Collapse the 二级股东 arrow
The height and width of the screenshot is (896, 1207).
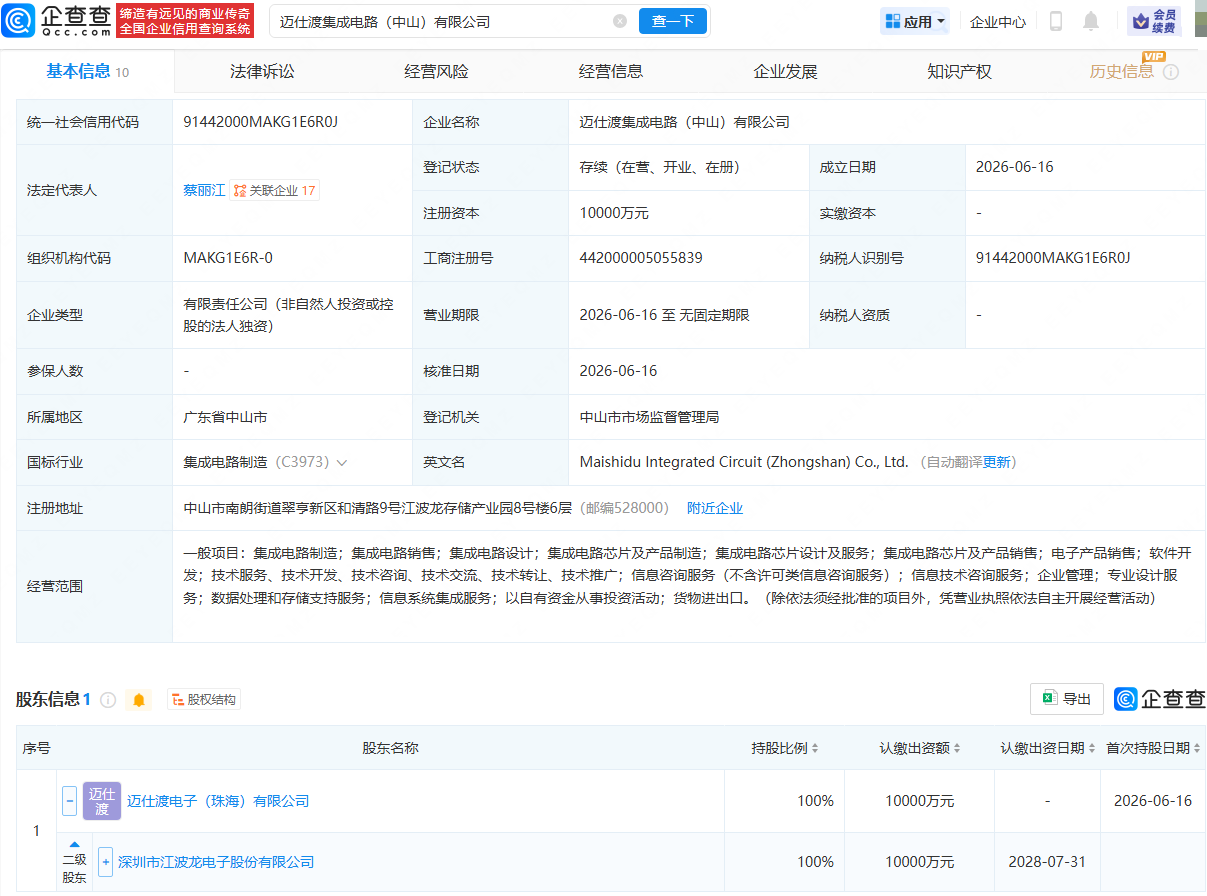74,845
